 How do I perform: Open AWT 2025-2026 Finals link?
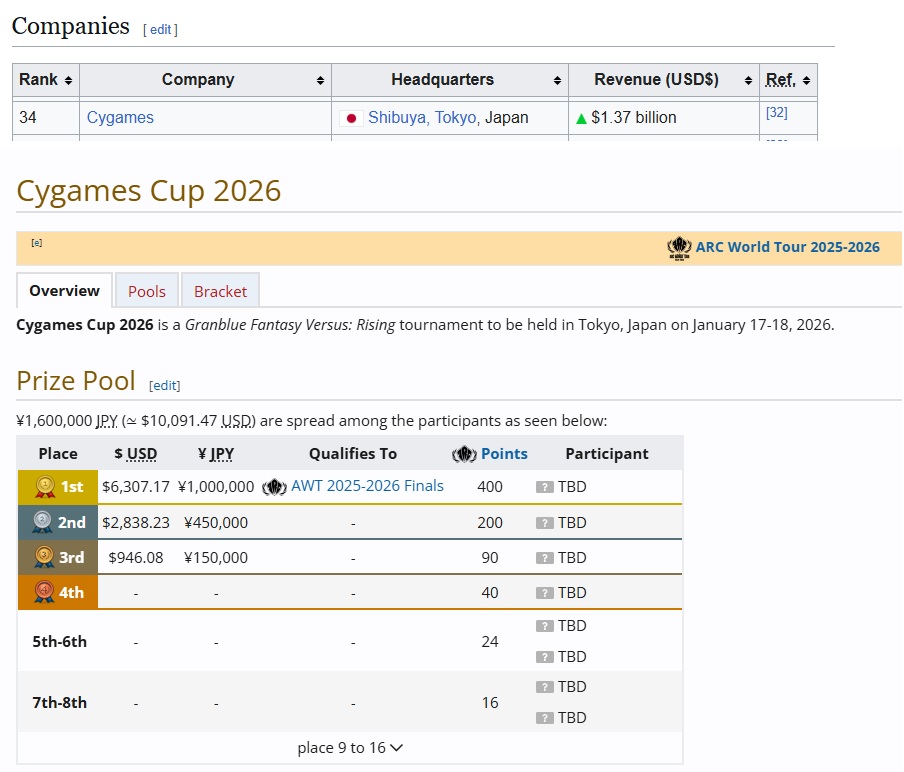(367, 486)
